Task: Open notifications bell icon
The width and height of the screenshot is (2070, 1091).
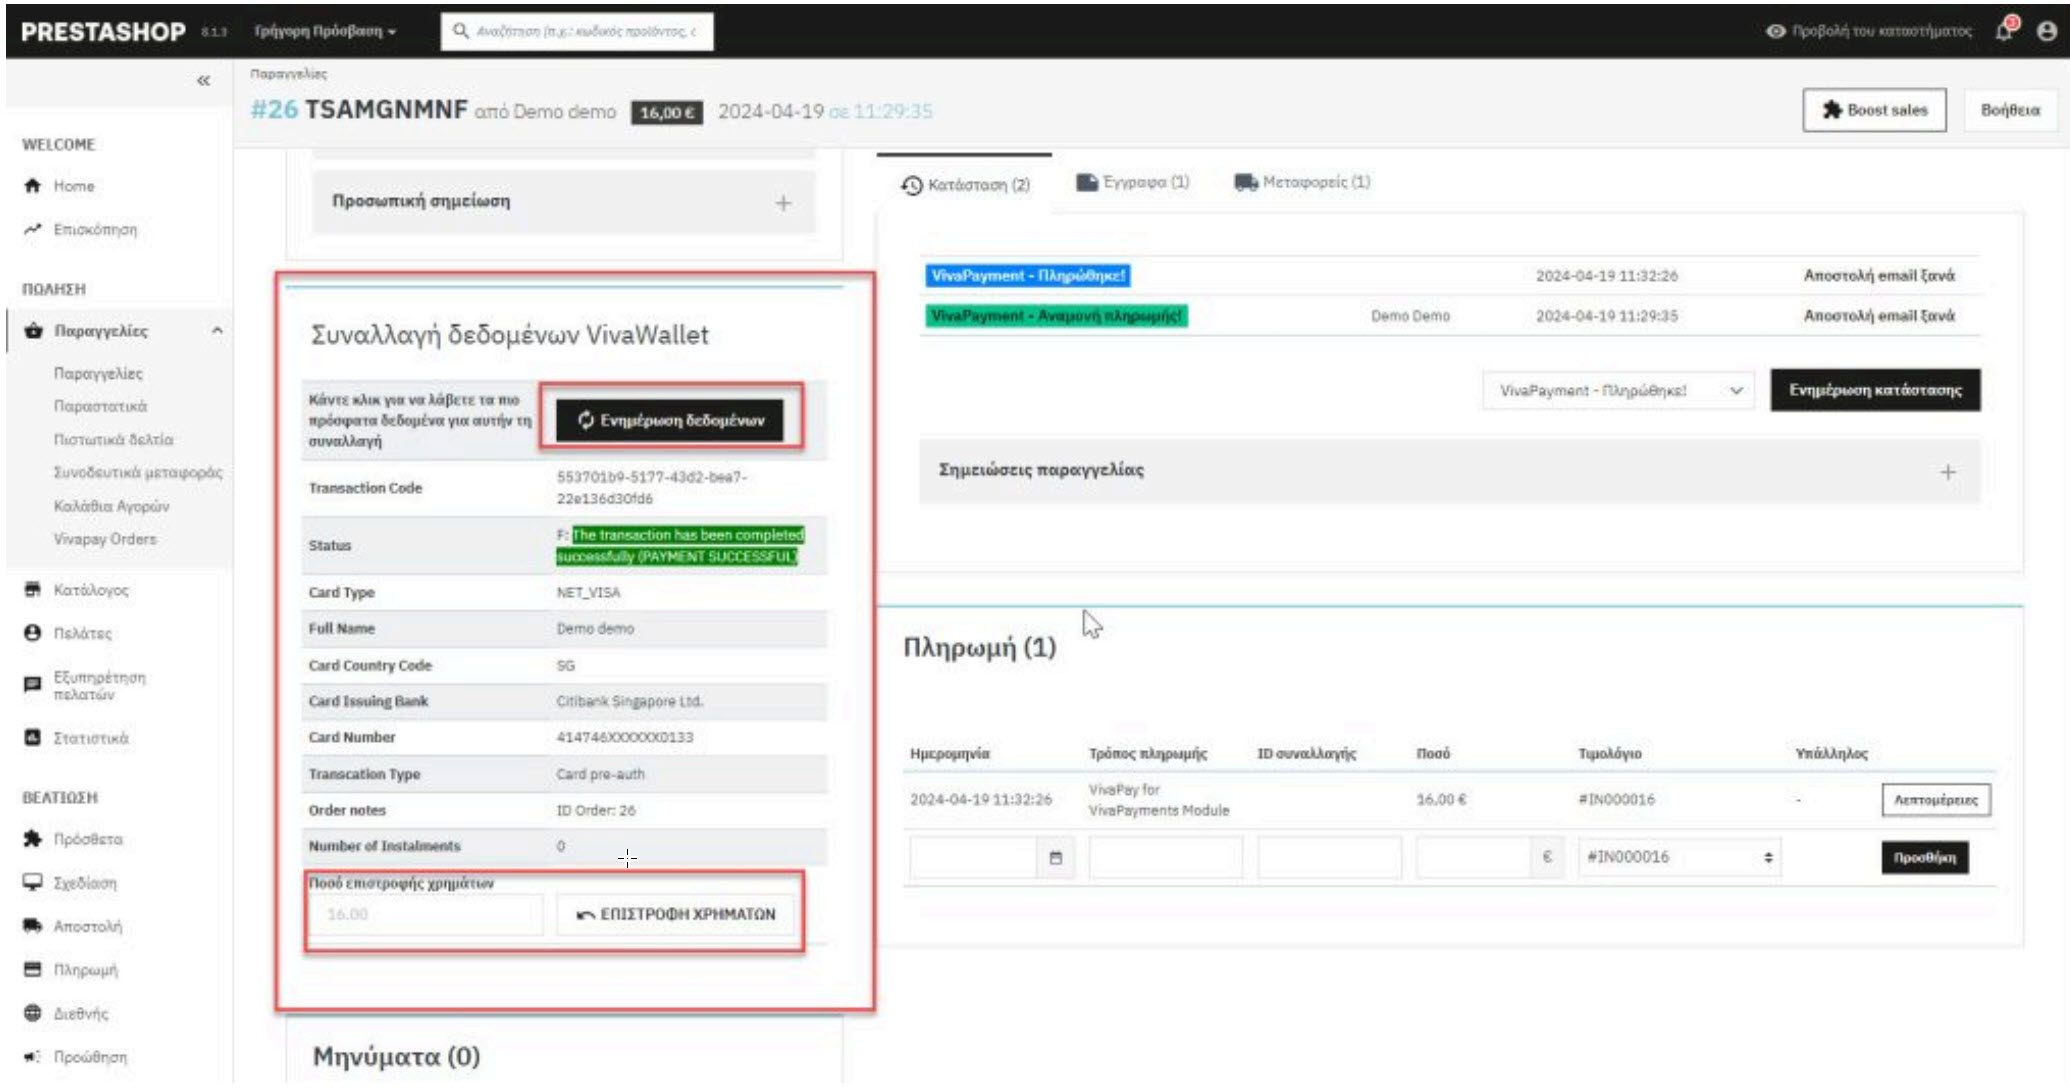Action: (2005, 30)
